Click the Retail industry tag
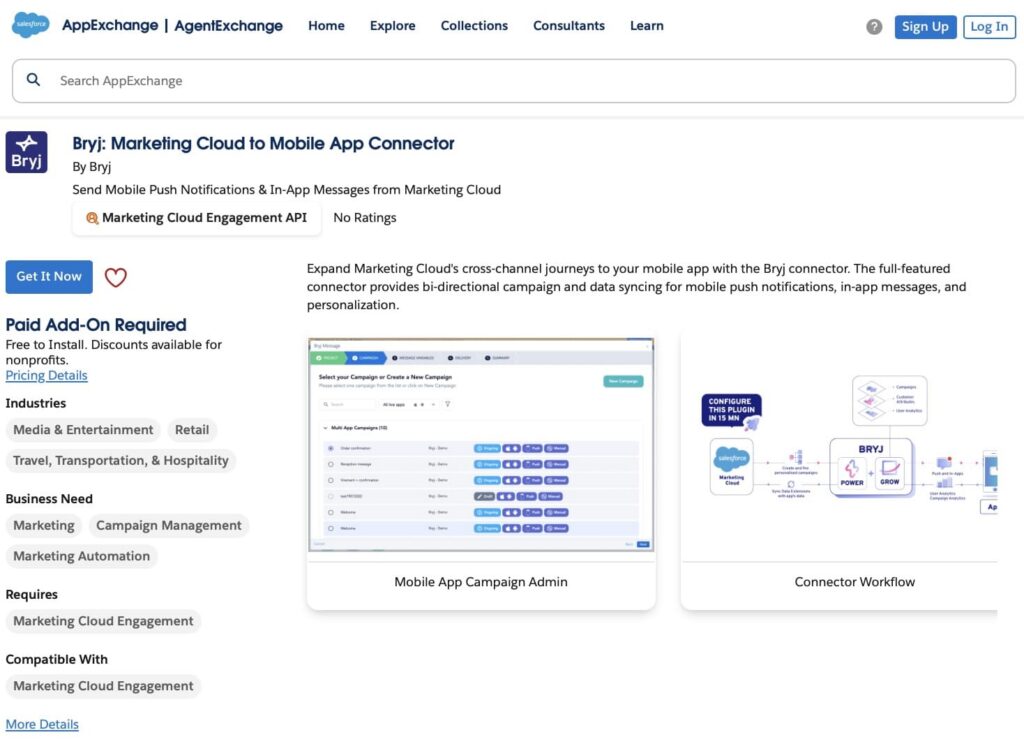 (192, 430)
